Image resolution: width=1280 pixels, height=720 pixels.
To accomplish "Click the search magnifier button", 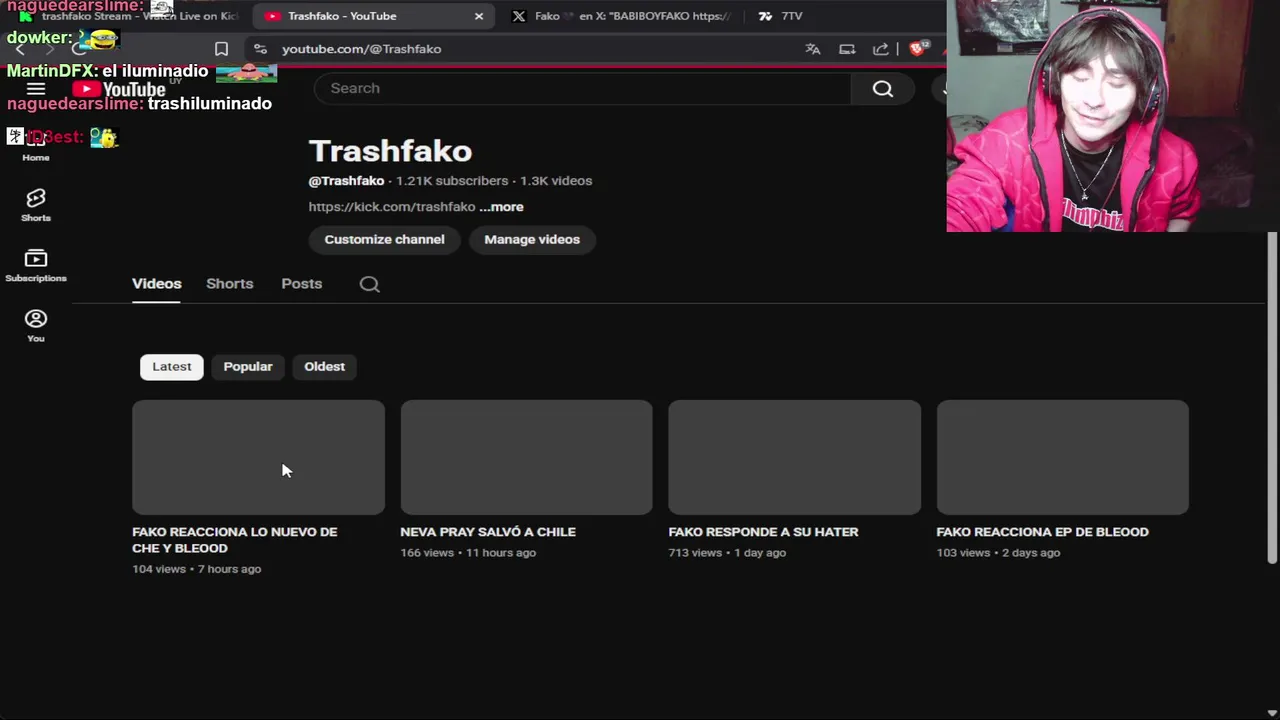I will (882, 88).
